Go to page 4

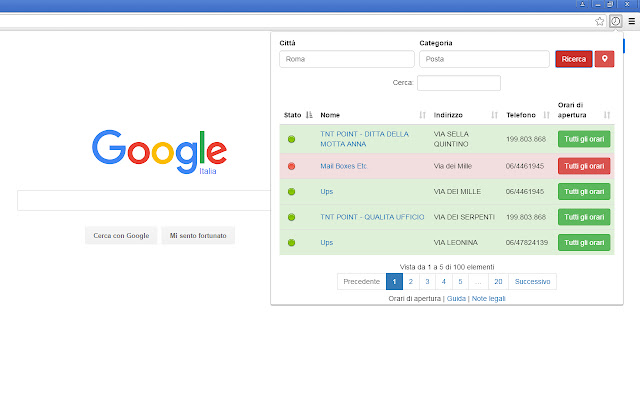coord(444,282)
